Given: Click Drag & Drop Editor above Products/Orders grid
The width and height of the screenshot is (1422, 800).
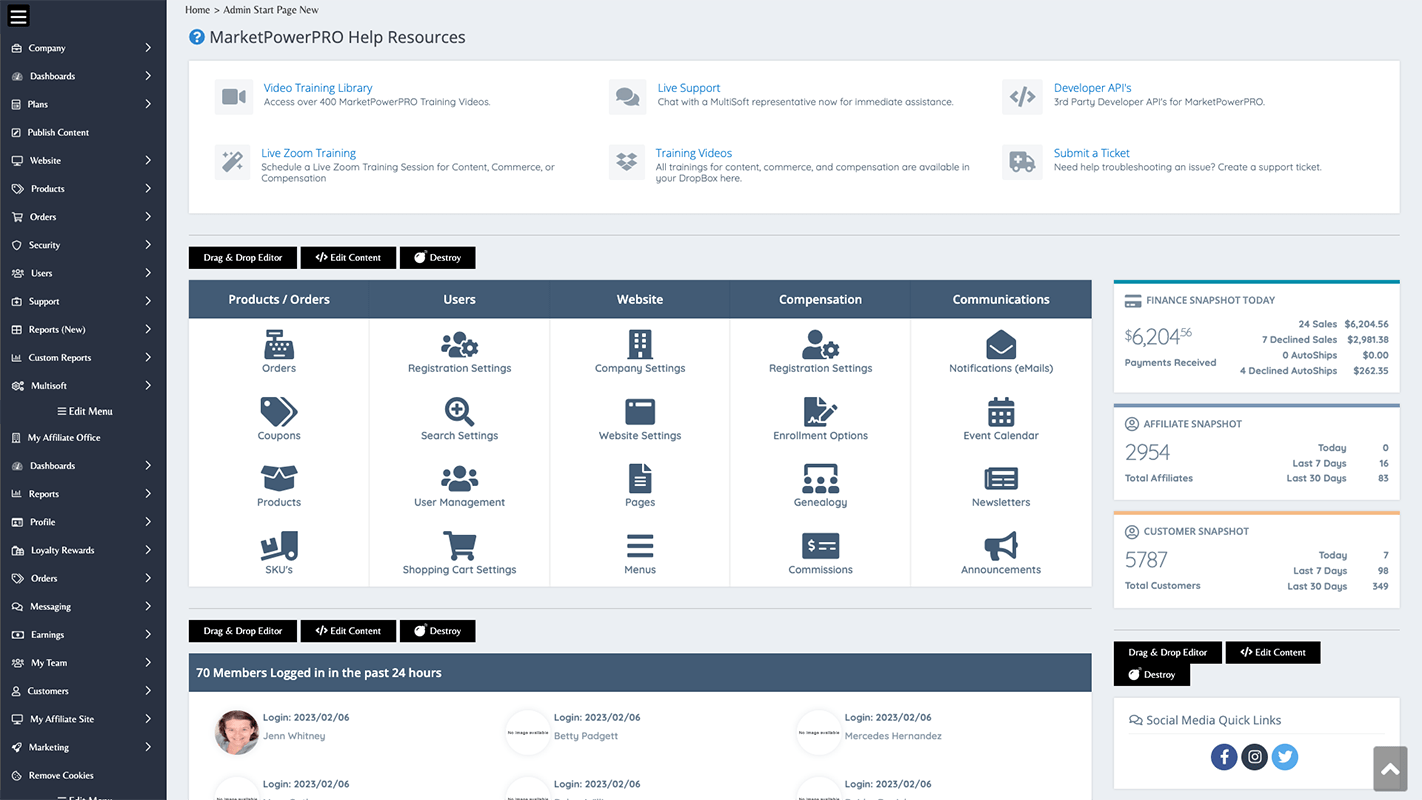Looking at the screenshot, I should coord(243,258).
